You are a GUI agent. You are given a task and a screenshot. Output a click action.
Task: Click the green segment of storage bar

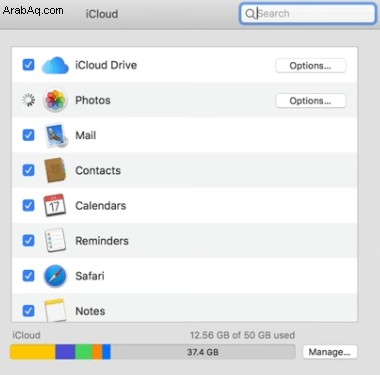pos(84,352)
